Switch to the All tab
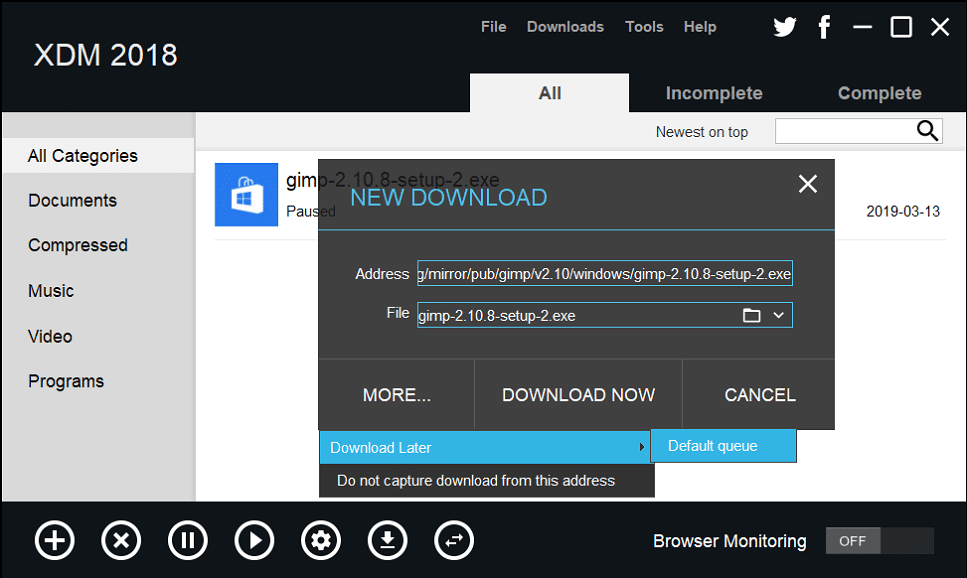 click(x=549, y=93)
